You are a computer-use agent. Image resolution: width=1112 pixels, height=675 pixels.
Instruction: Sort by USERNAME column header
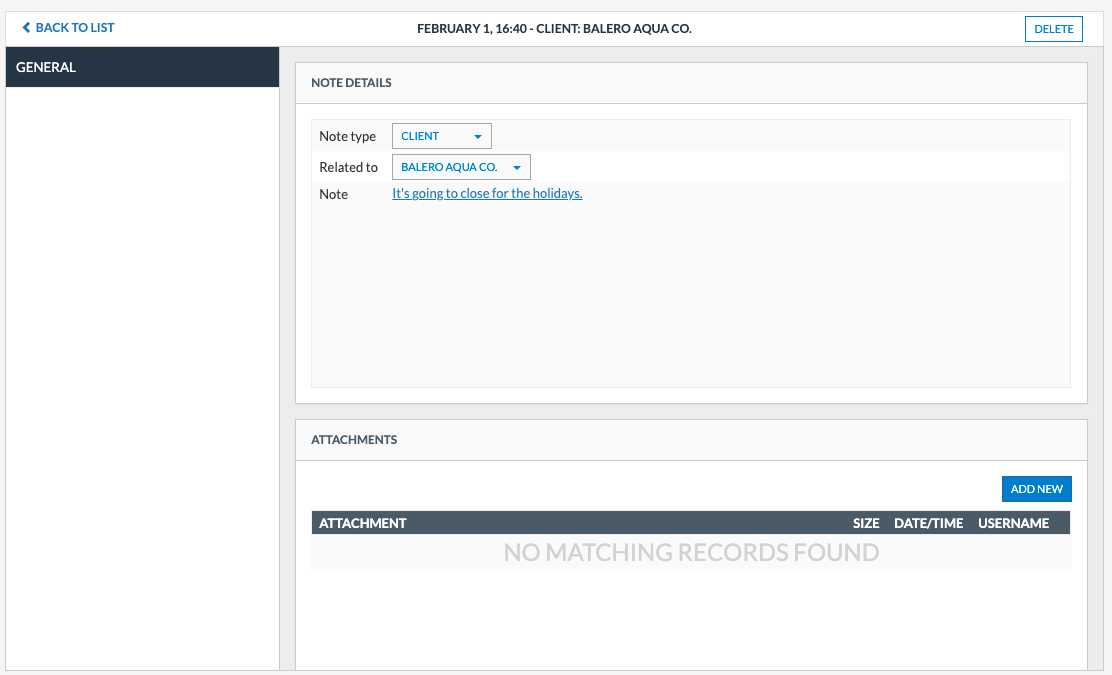[x=1013, y=523]
